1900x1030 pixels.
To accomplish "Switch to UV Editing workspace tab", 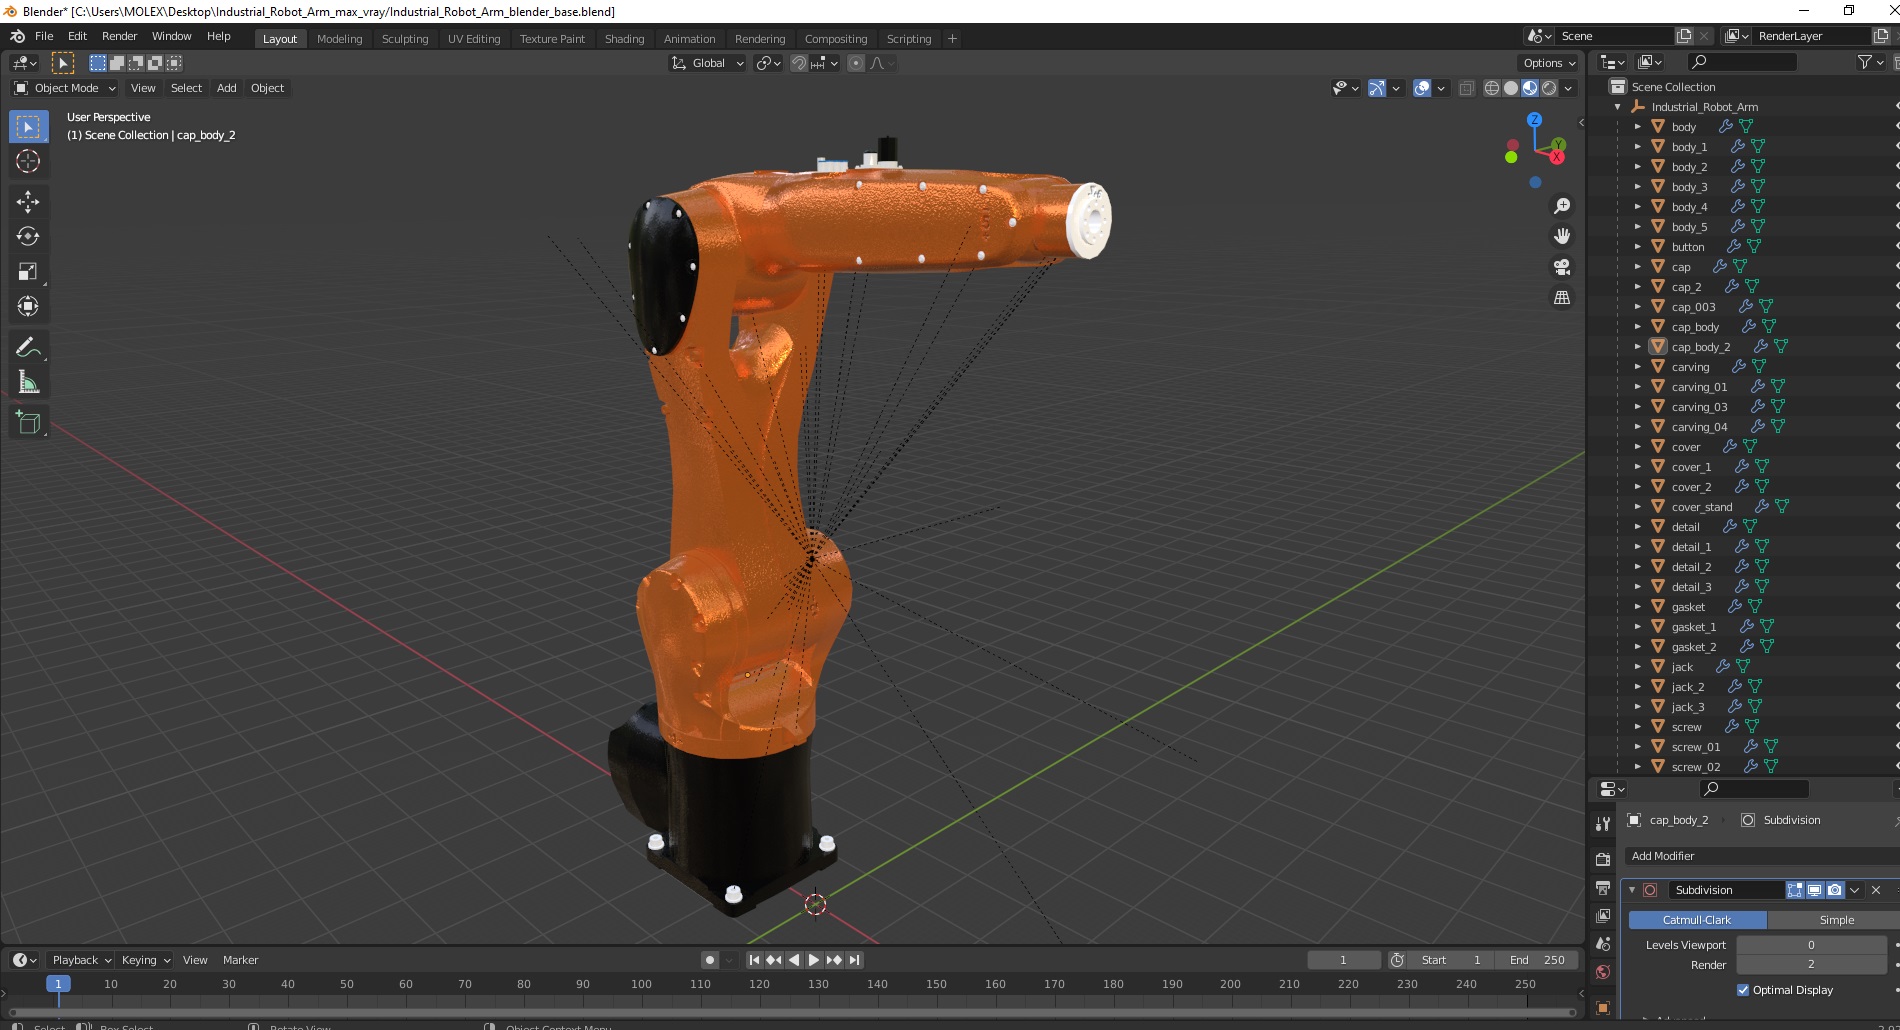I will click(474, 39).
